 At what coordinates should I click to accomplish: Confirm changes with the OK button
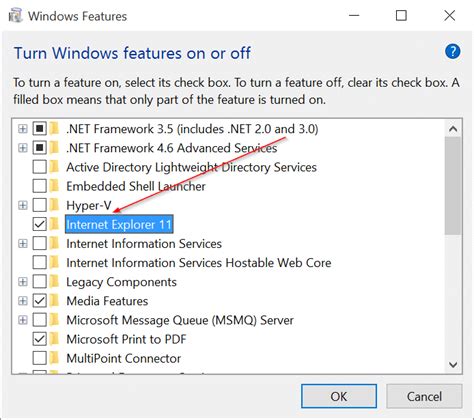click(339, 396)
